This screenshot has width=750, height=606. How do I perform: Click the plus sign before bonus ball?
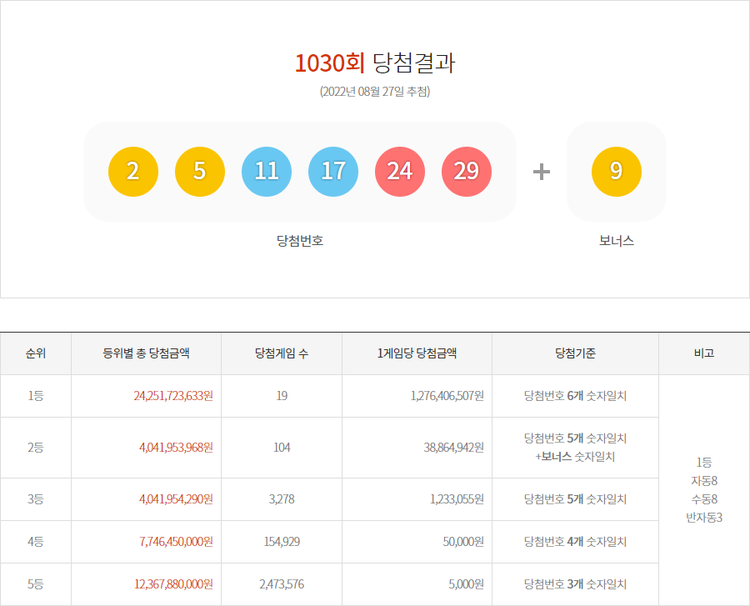click(541, 172)
